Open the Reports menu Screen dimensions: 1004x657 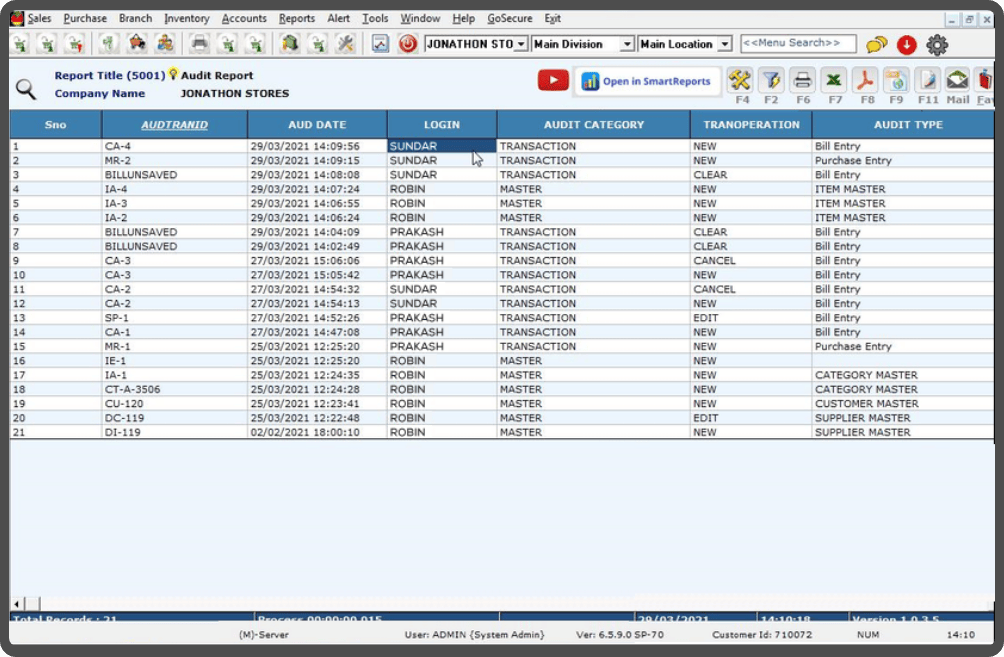click(x=296, y=17)
